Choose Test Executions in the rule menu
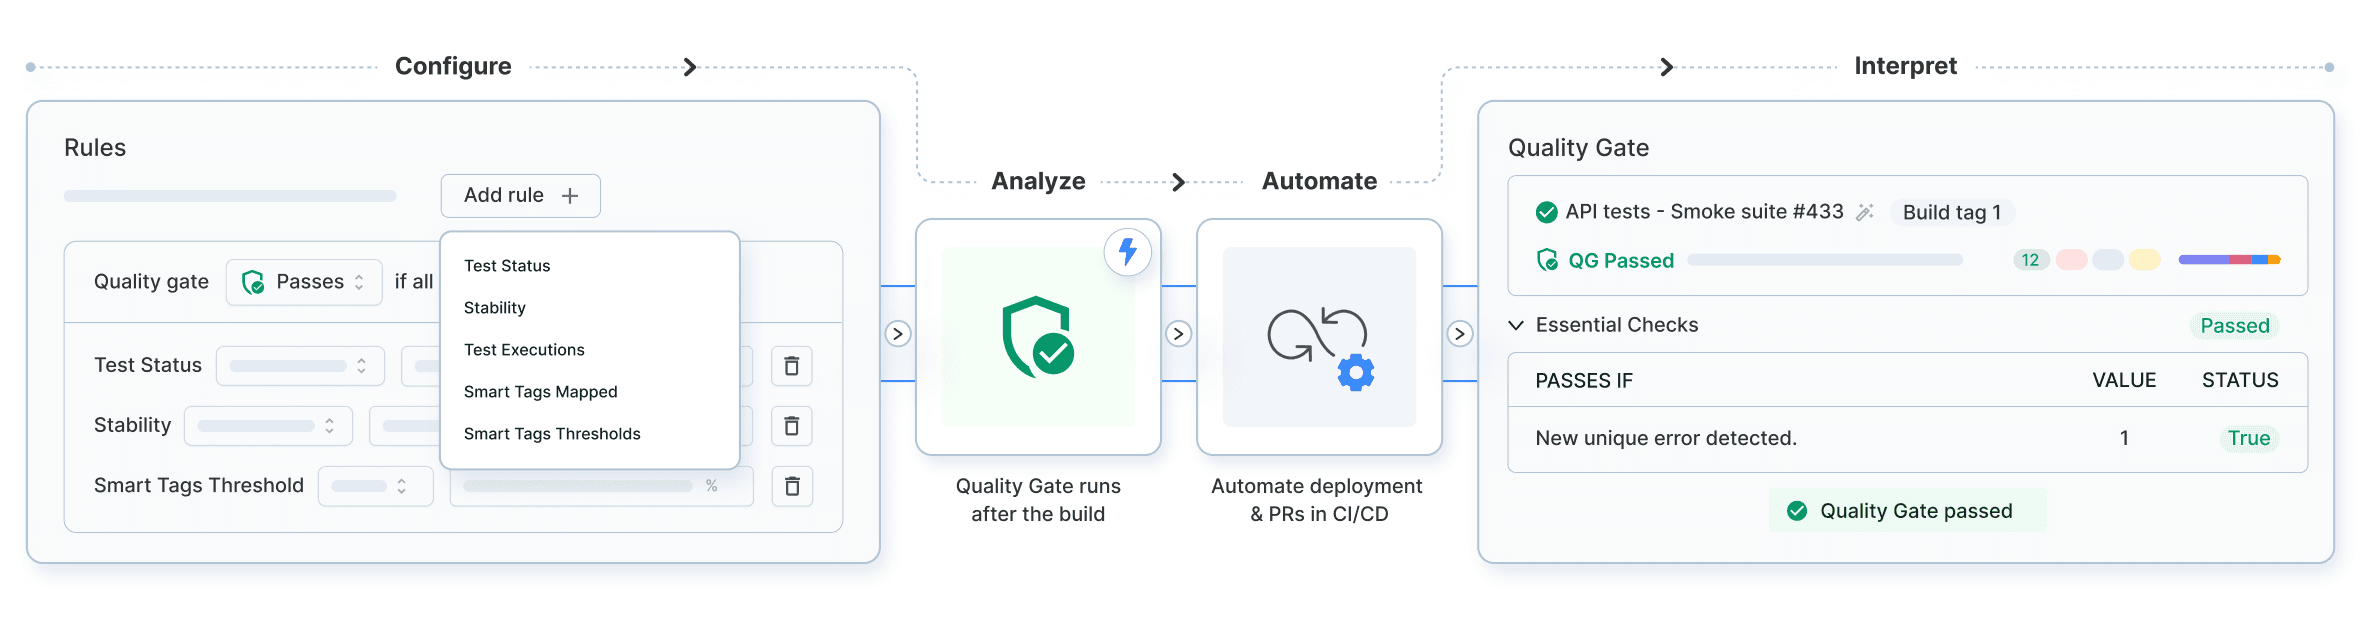The width and height of the screenshot is (2360, 644). pos(524,350)
